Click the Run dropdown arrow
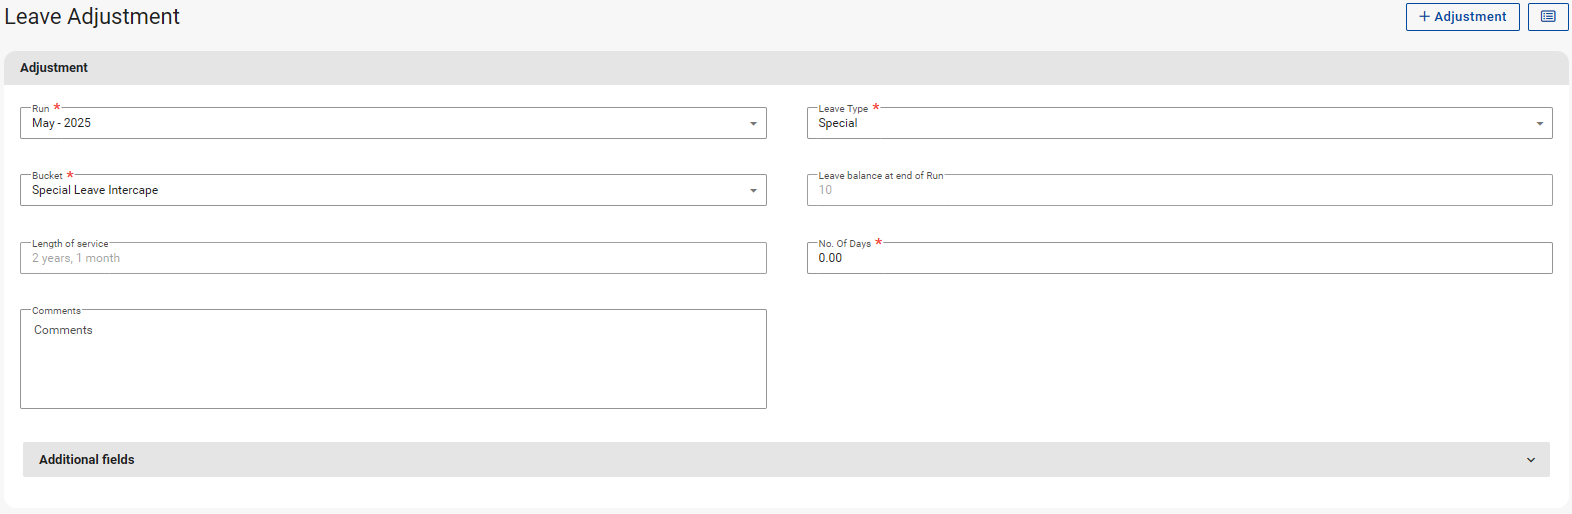The image size is (1572, 514). click(x=753, y=124)
